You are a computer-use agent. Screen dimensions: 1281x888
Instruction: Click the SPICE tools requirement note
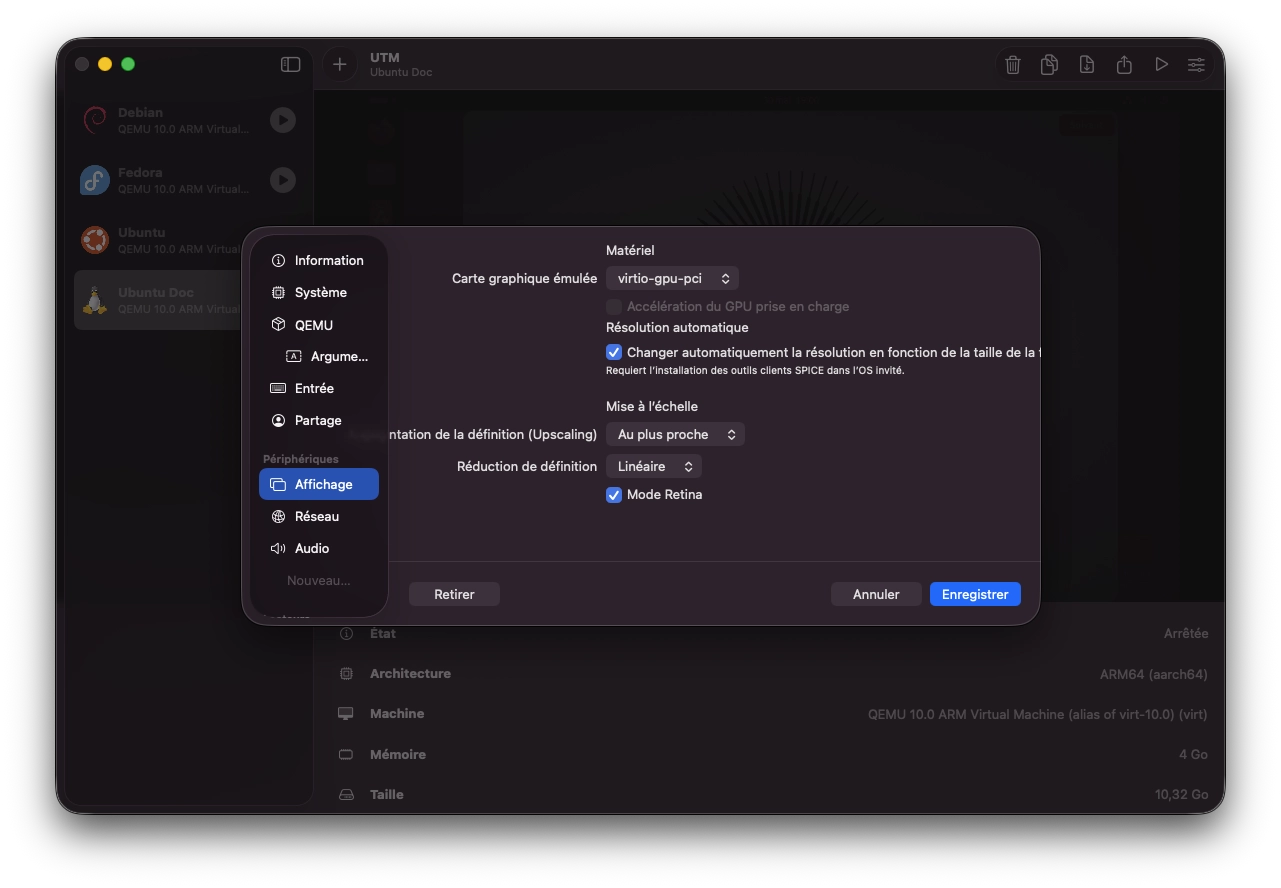click(755, 371)
